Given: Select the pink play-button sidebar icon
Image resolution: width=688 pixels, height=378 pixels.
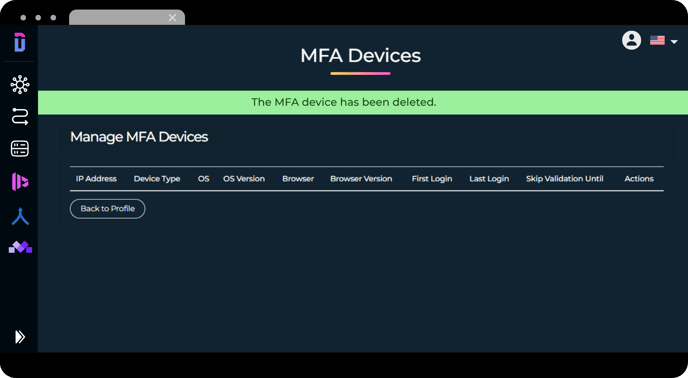Looking at the screenshot, I should point(20,182).
